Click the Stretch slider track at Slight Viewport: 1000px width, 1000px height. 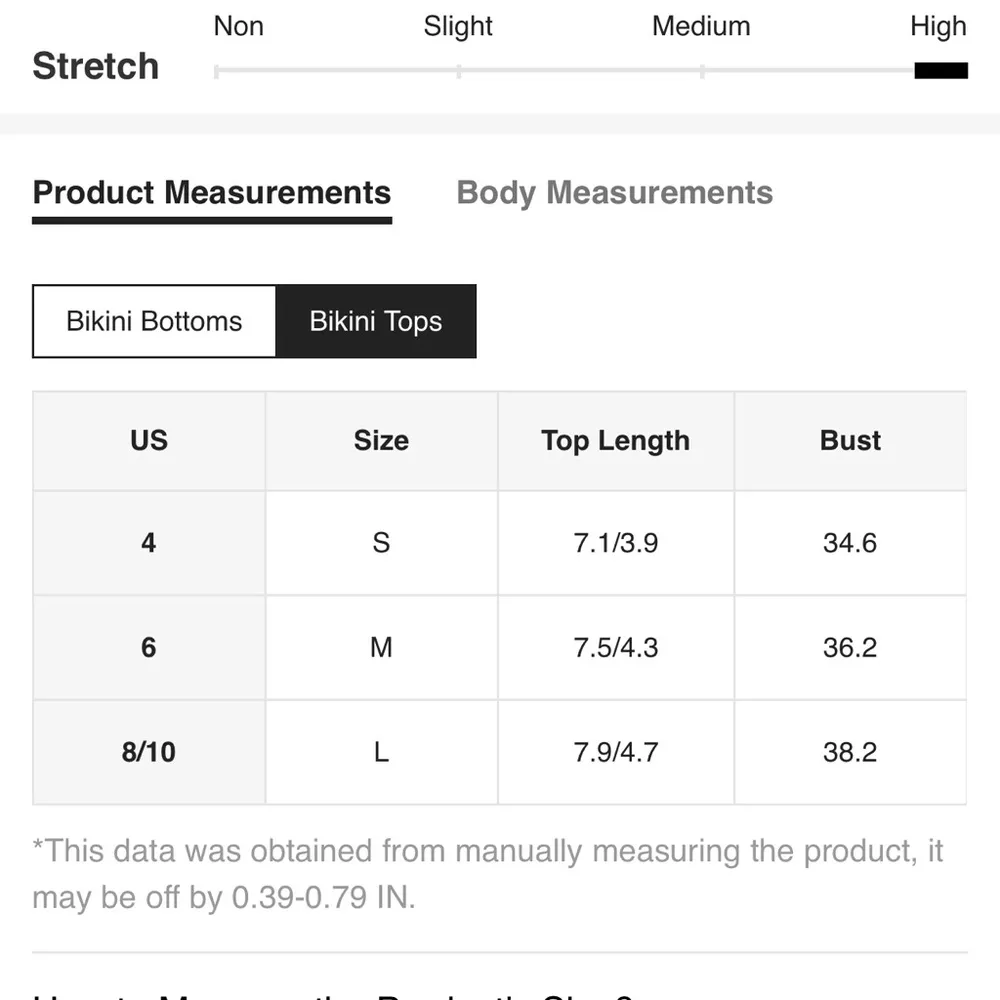(x=458, y=71)
